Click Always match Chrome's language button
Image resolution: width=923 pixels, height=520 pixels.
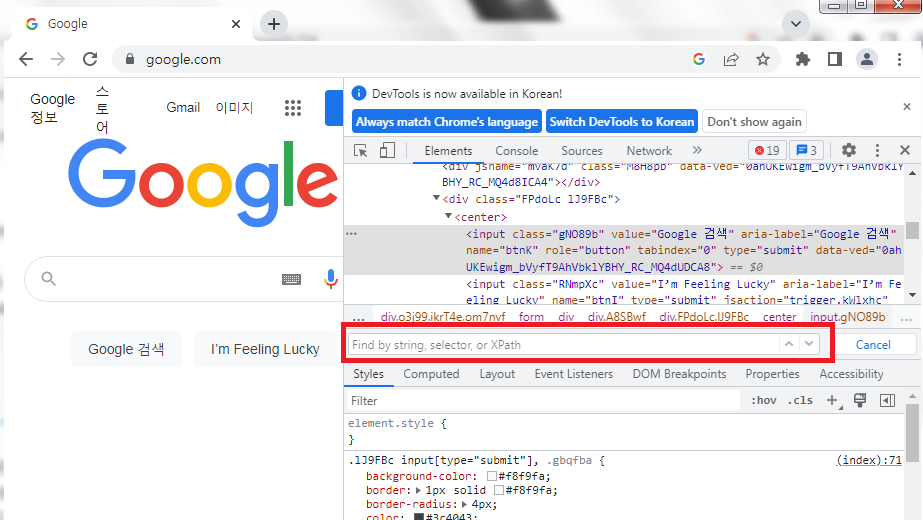coord(447,122)
